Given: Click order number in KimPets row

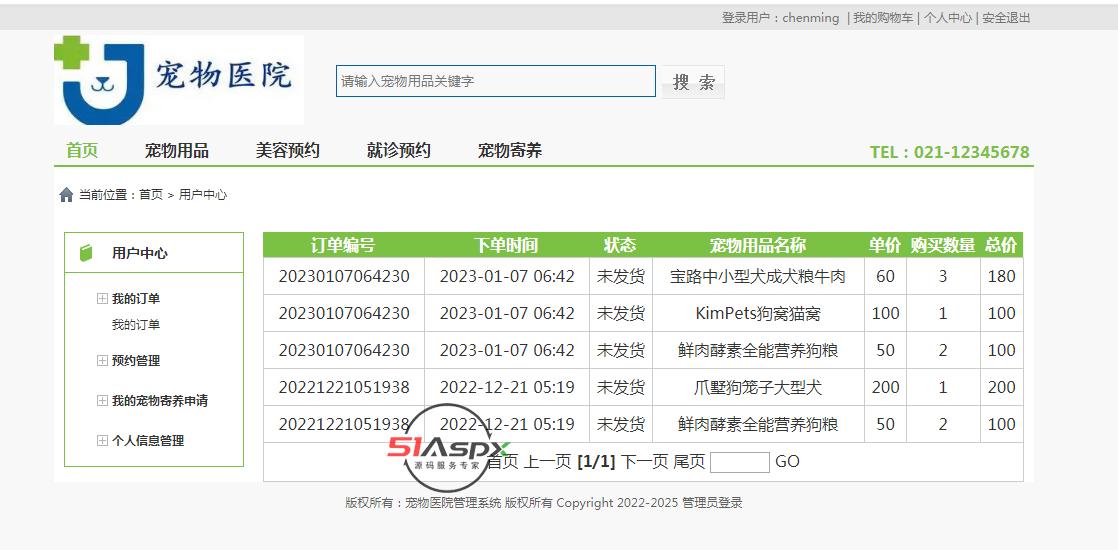Looking at the screenshot, I should (x=344, y=313).
